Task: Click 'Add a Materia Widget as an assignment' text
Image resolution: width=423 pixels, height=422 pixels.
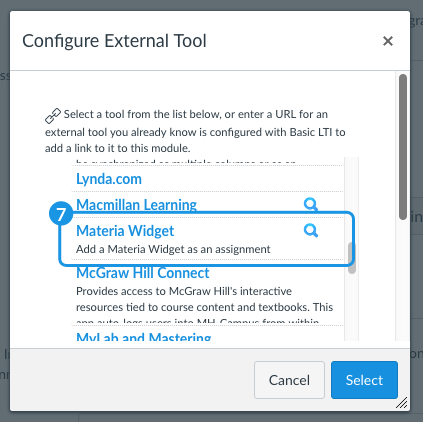Action: tap(173, 249)
